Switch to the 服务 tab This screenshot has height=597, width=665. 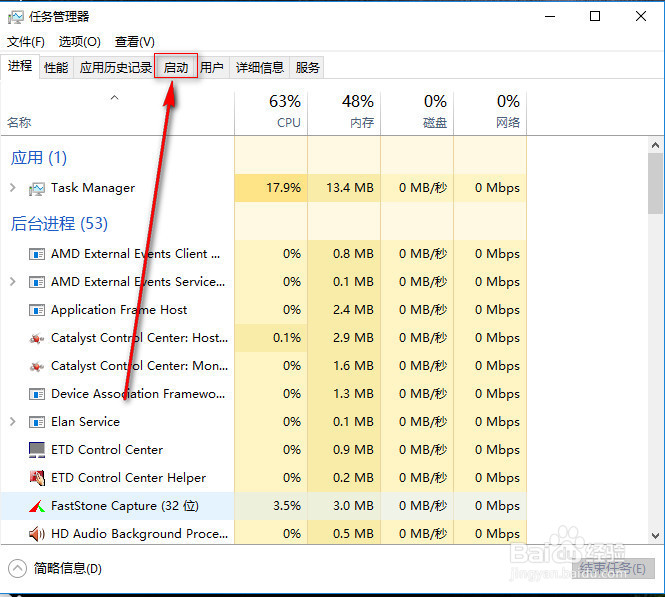pos(307,67)
